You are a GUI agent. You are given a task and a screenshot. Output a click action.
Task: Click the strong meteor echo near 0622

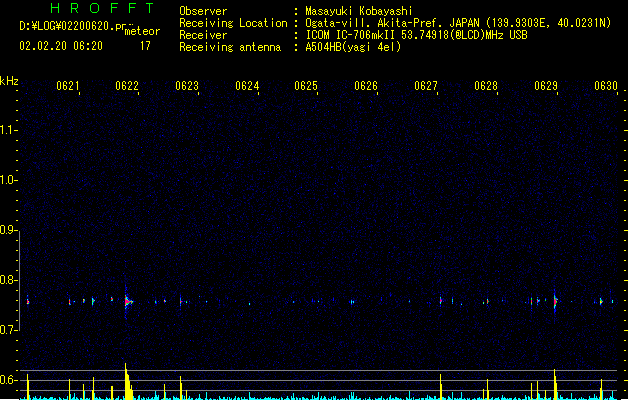[x=128, y=301]
